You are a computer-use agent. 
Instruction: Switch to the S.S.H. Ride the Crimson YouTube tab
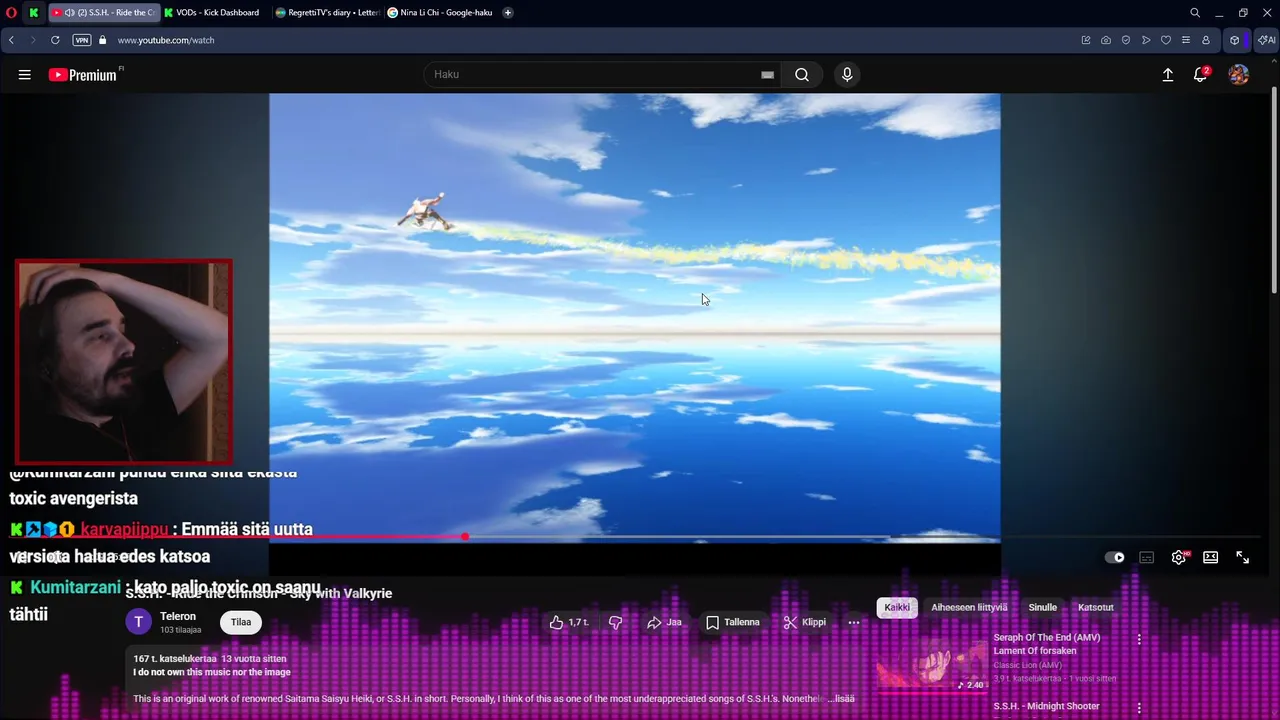pyautogui.click(x=104, y=13)
